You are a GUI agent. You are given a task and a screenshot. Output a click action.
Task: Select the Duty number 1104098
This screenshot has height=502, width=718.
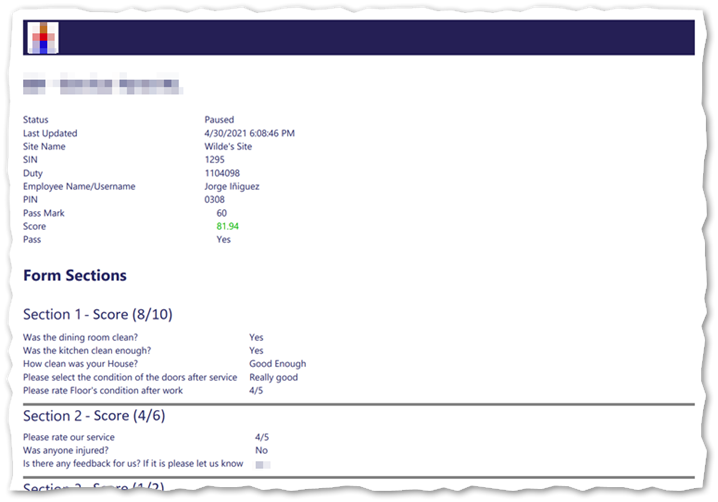pos(222,173)
